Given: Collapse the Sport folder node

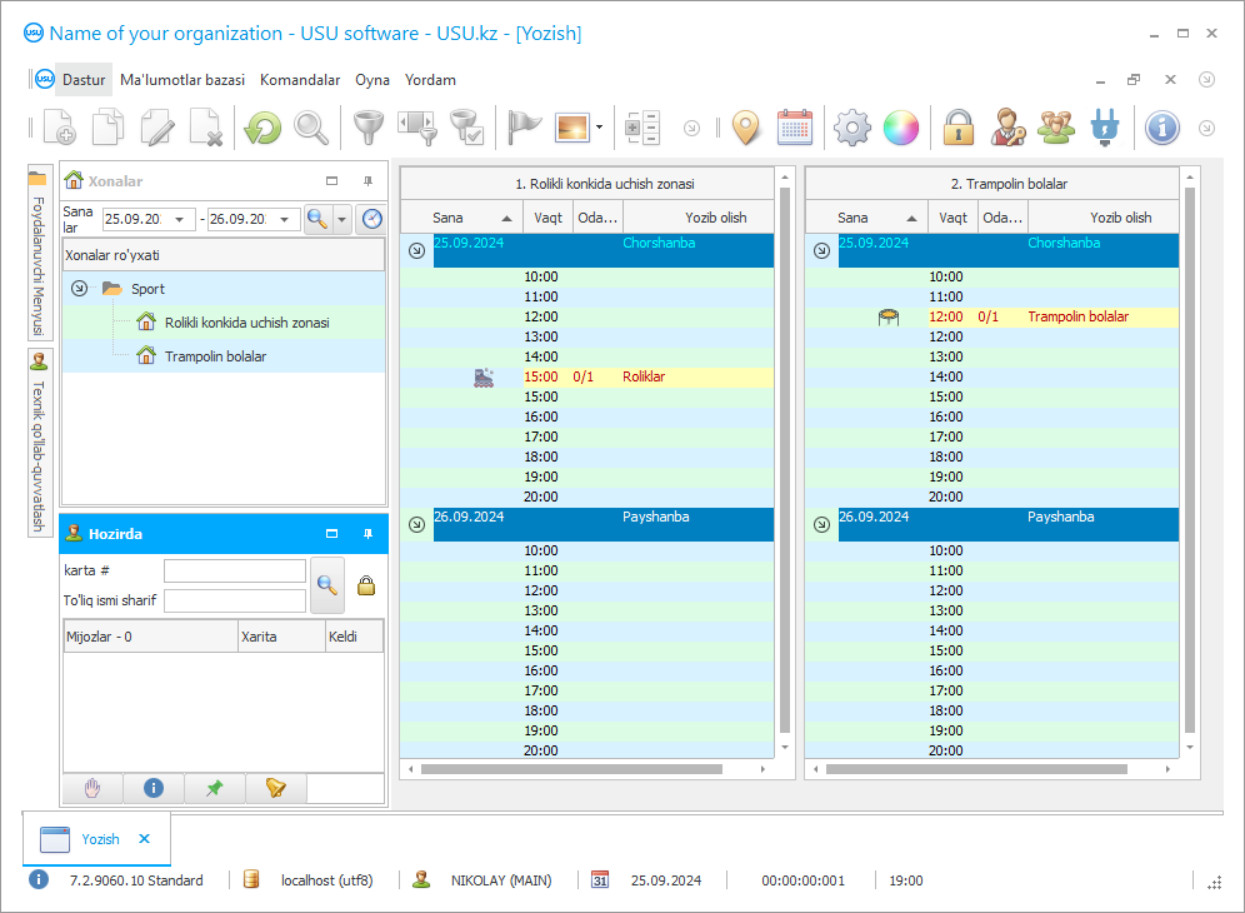Looking at the screenshot, I should coord(79,289).
